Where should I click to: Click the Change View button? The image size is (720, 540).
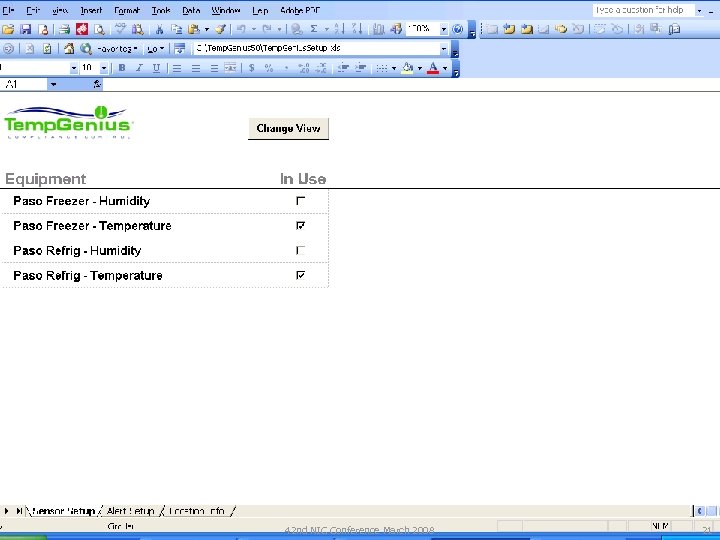[x=288, y=129]
